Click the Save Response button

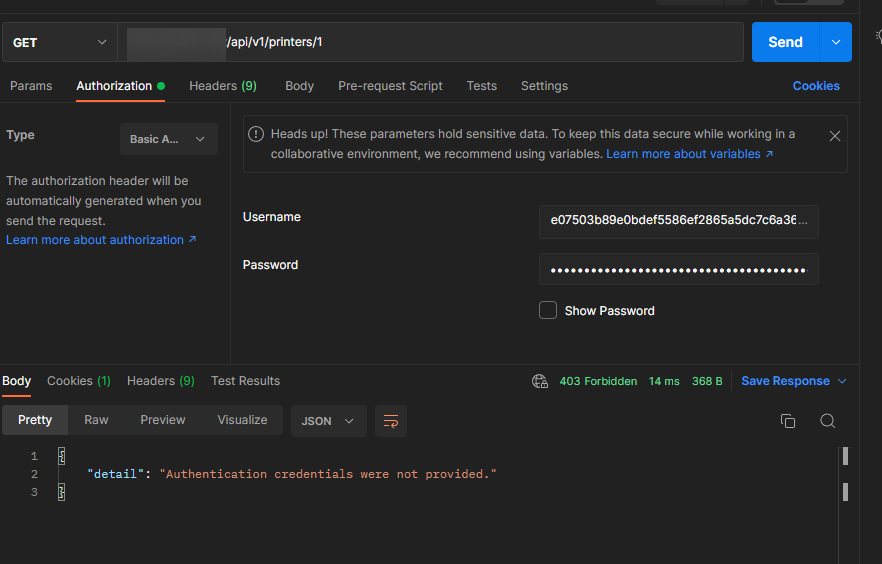tap(785, 381)
